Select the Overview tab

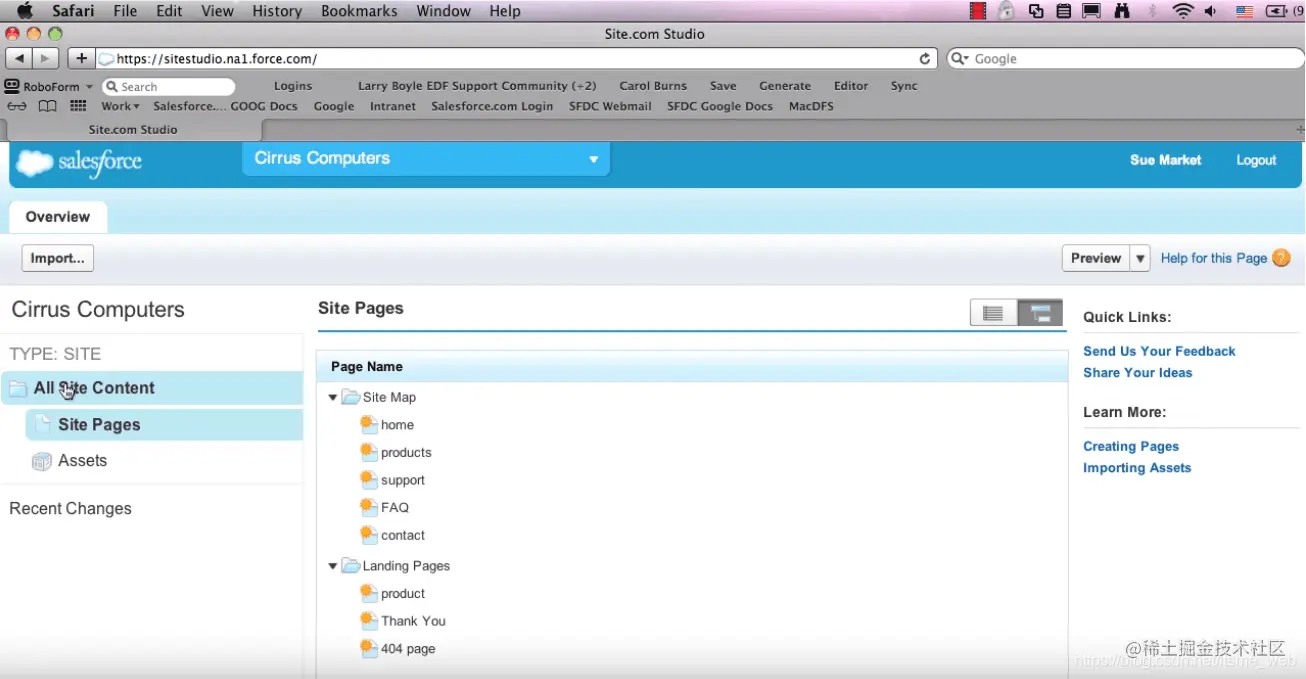coord(58,217)
